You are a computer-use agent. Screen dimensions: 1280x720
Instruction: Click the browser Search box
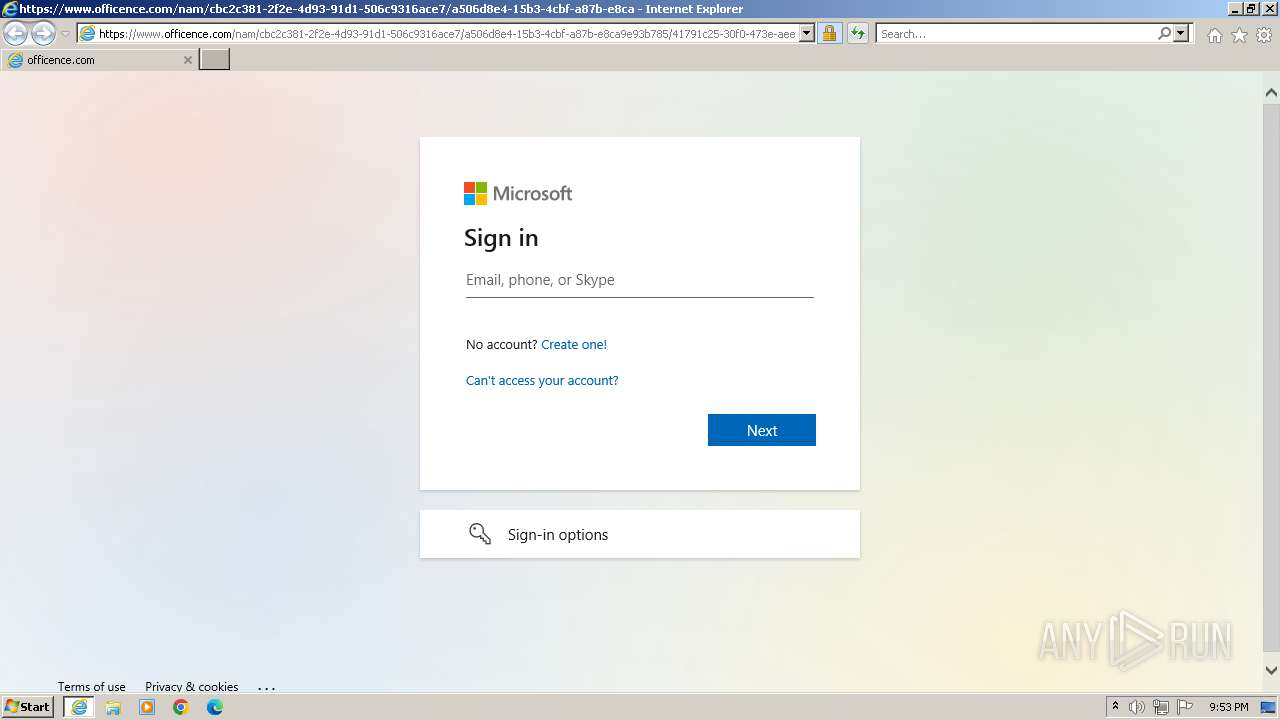pos(1015,34)
